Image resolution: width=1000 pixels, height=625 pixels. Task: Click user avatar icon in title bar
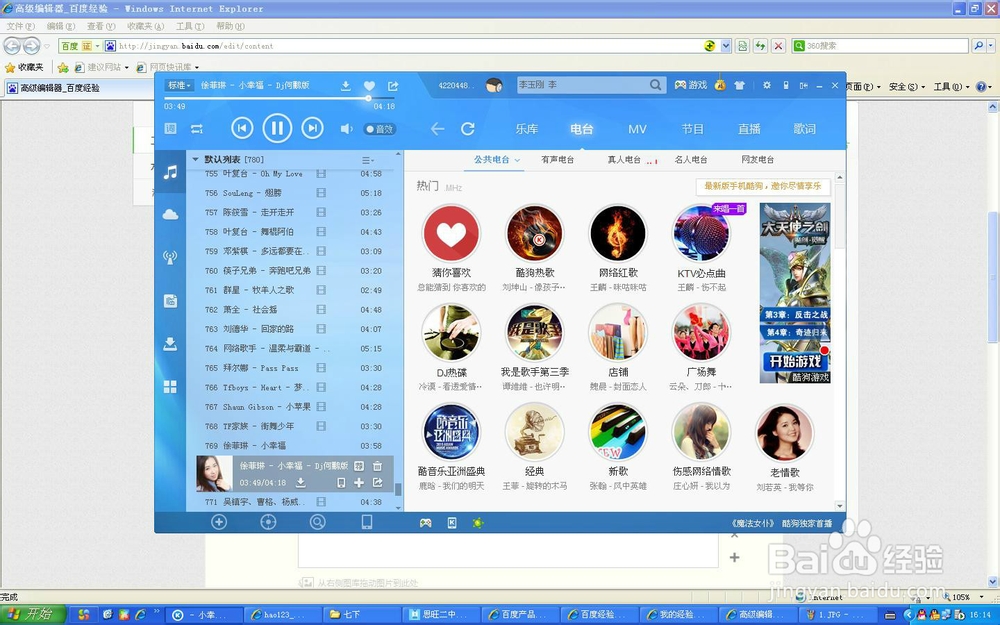coord(494,85)
